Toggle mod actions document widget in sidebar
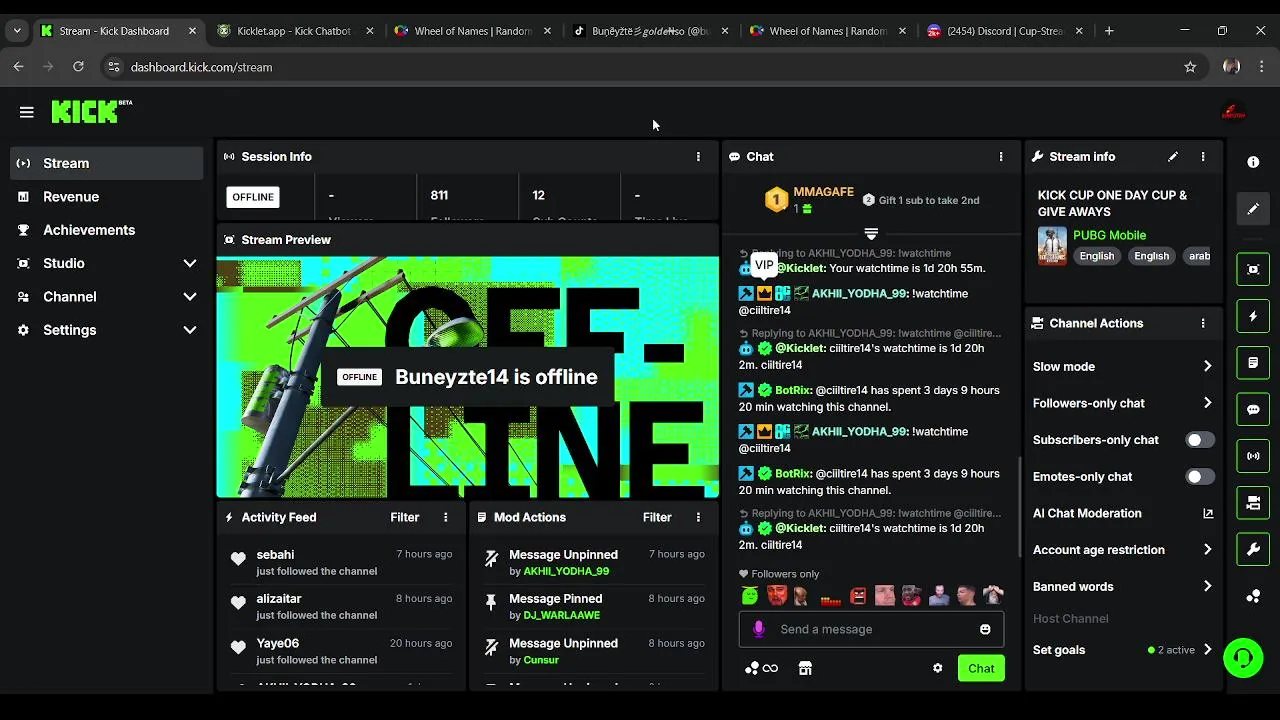The image size is (1280, 720). point(1253,362)
